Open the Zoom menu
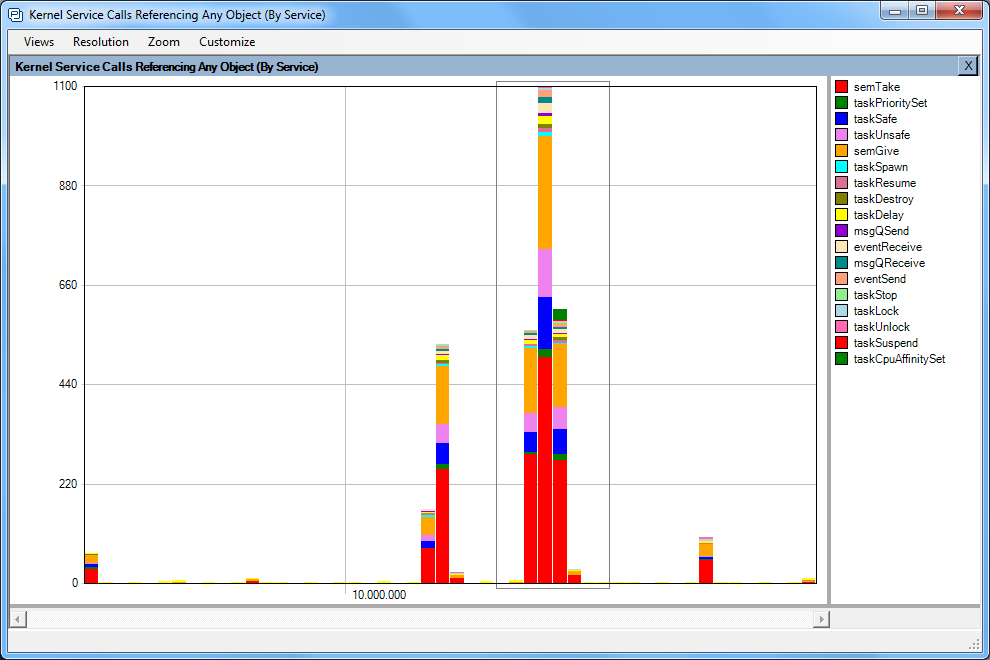This screenshot has height=660, width=990. pyautogui.click(x=164, y=42)
